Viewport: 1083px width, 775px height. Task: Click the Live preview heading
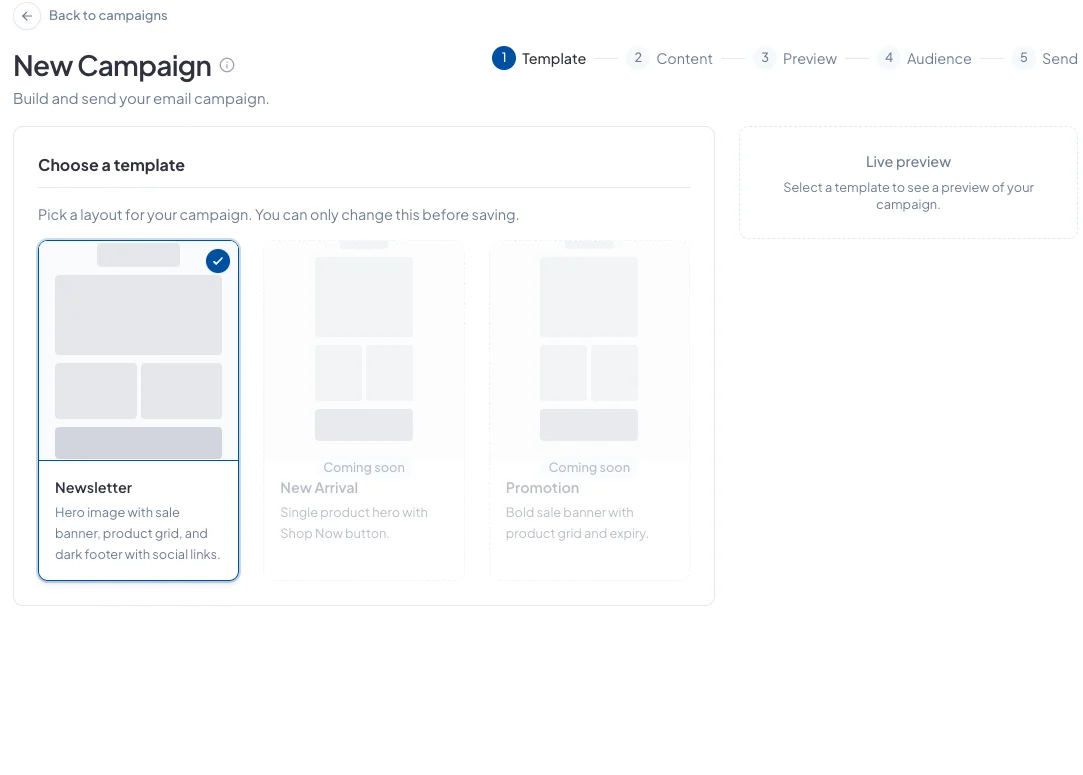coord(908,162)
